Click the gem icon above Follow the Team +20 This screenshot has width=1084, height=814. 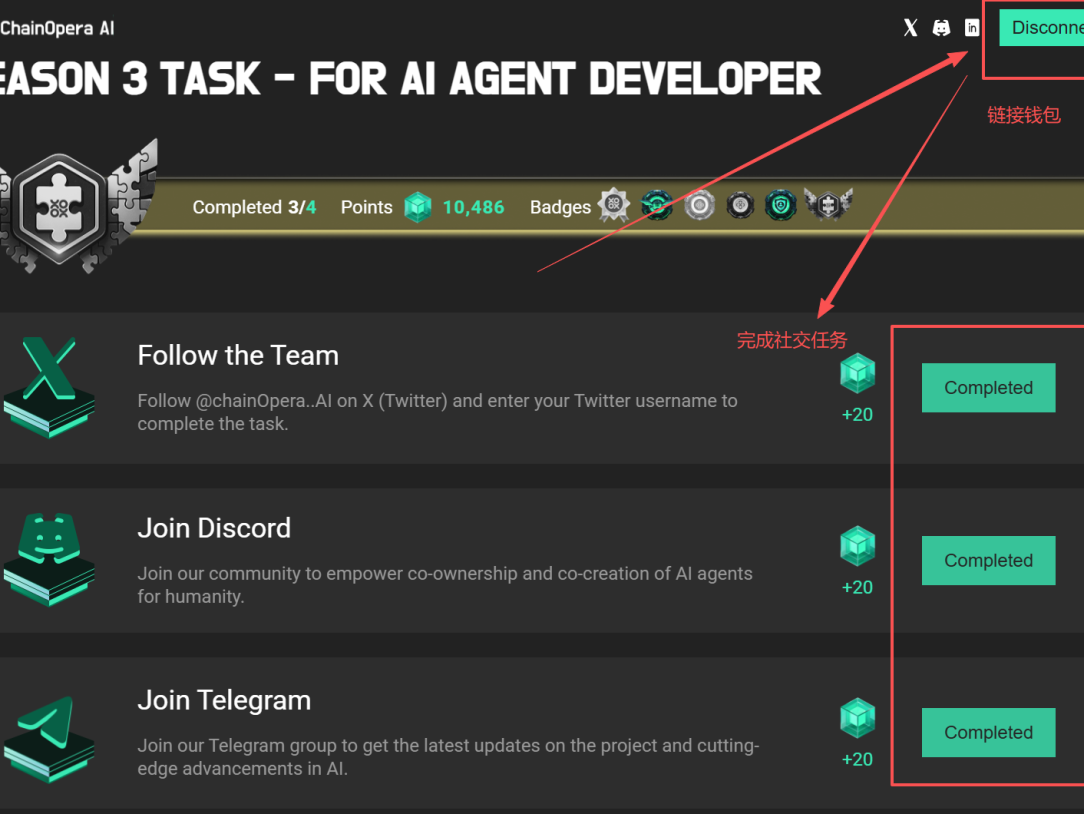pyautogui.click(x=857, y=373)
